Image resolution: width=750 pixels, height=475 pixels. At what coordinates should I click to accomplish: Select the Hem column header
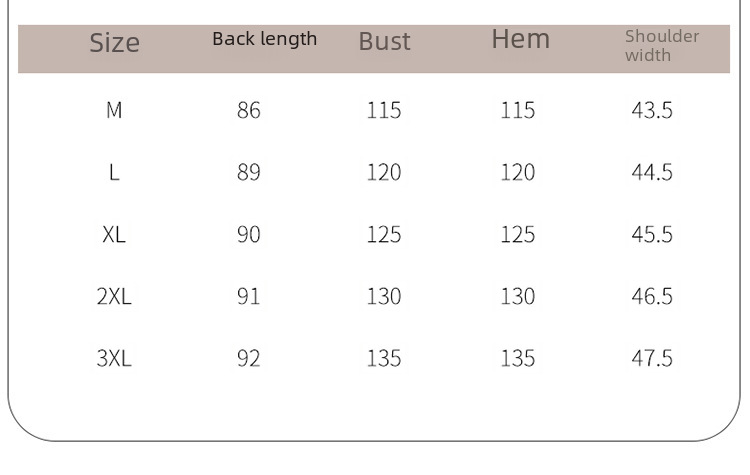[x=521, y=39]
